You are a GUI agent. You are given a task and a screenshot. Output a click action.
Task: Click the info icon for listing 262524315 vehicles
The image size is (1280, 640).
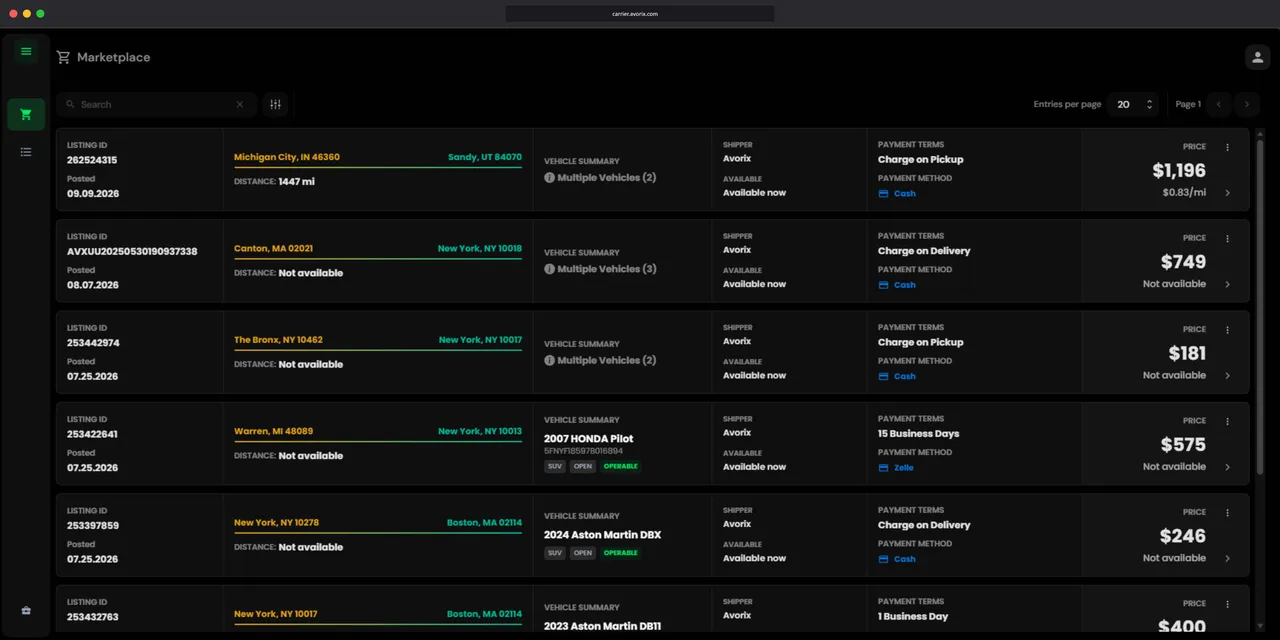pos(549,178)
